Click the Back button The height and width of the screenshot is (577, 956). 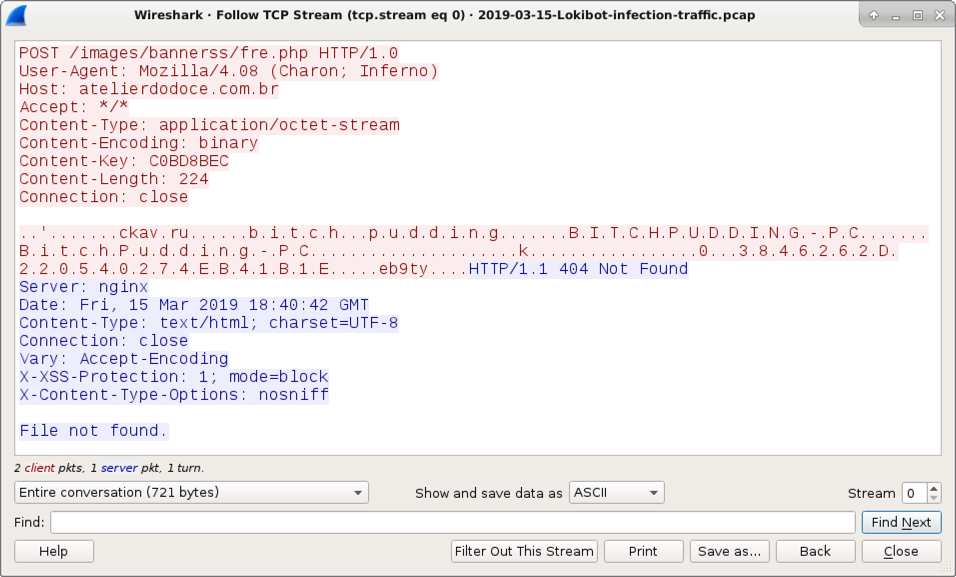click(816, 551)
